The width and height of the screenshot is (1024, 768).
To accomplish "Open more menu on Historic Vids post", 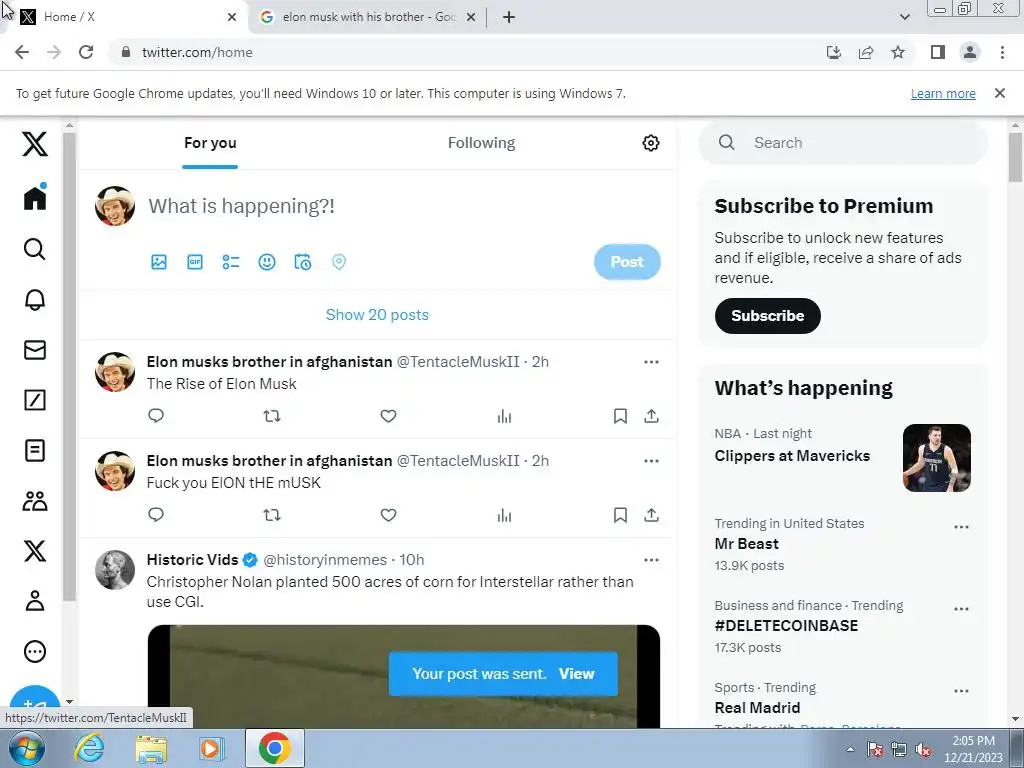I will pyautogui.click(x=651, y=560).
